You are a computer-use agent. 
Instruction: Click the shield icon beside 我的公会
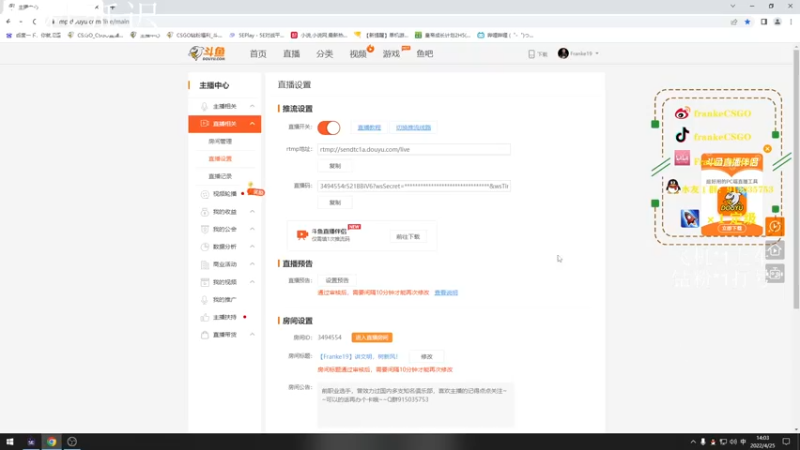click(x=205, y=229)
